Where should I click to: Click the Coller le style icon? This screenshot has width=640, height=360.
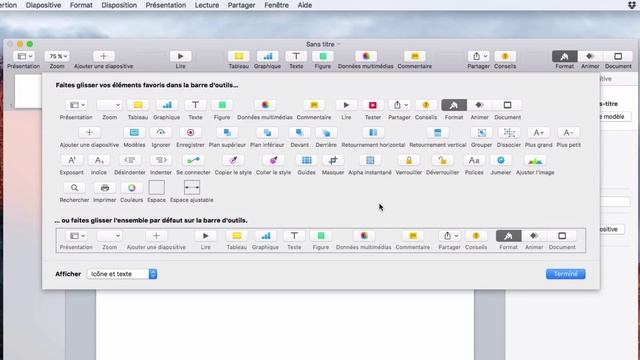pyautogui.click(x=273, y=160)
